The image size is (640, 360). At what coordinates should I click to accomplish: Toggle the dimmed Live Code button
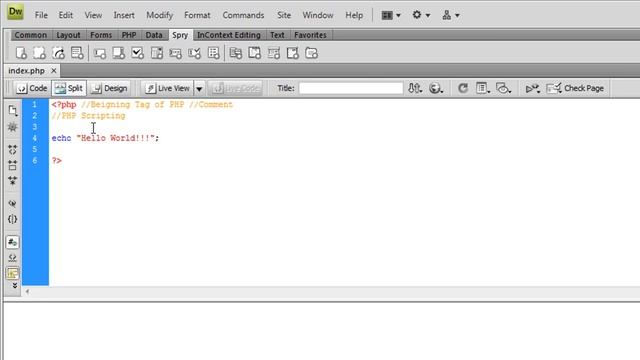coord(236,88)
